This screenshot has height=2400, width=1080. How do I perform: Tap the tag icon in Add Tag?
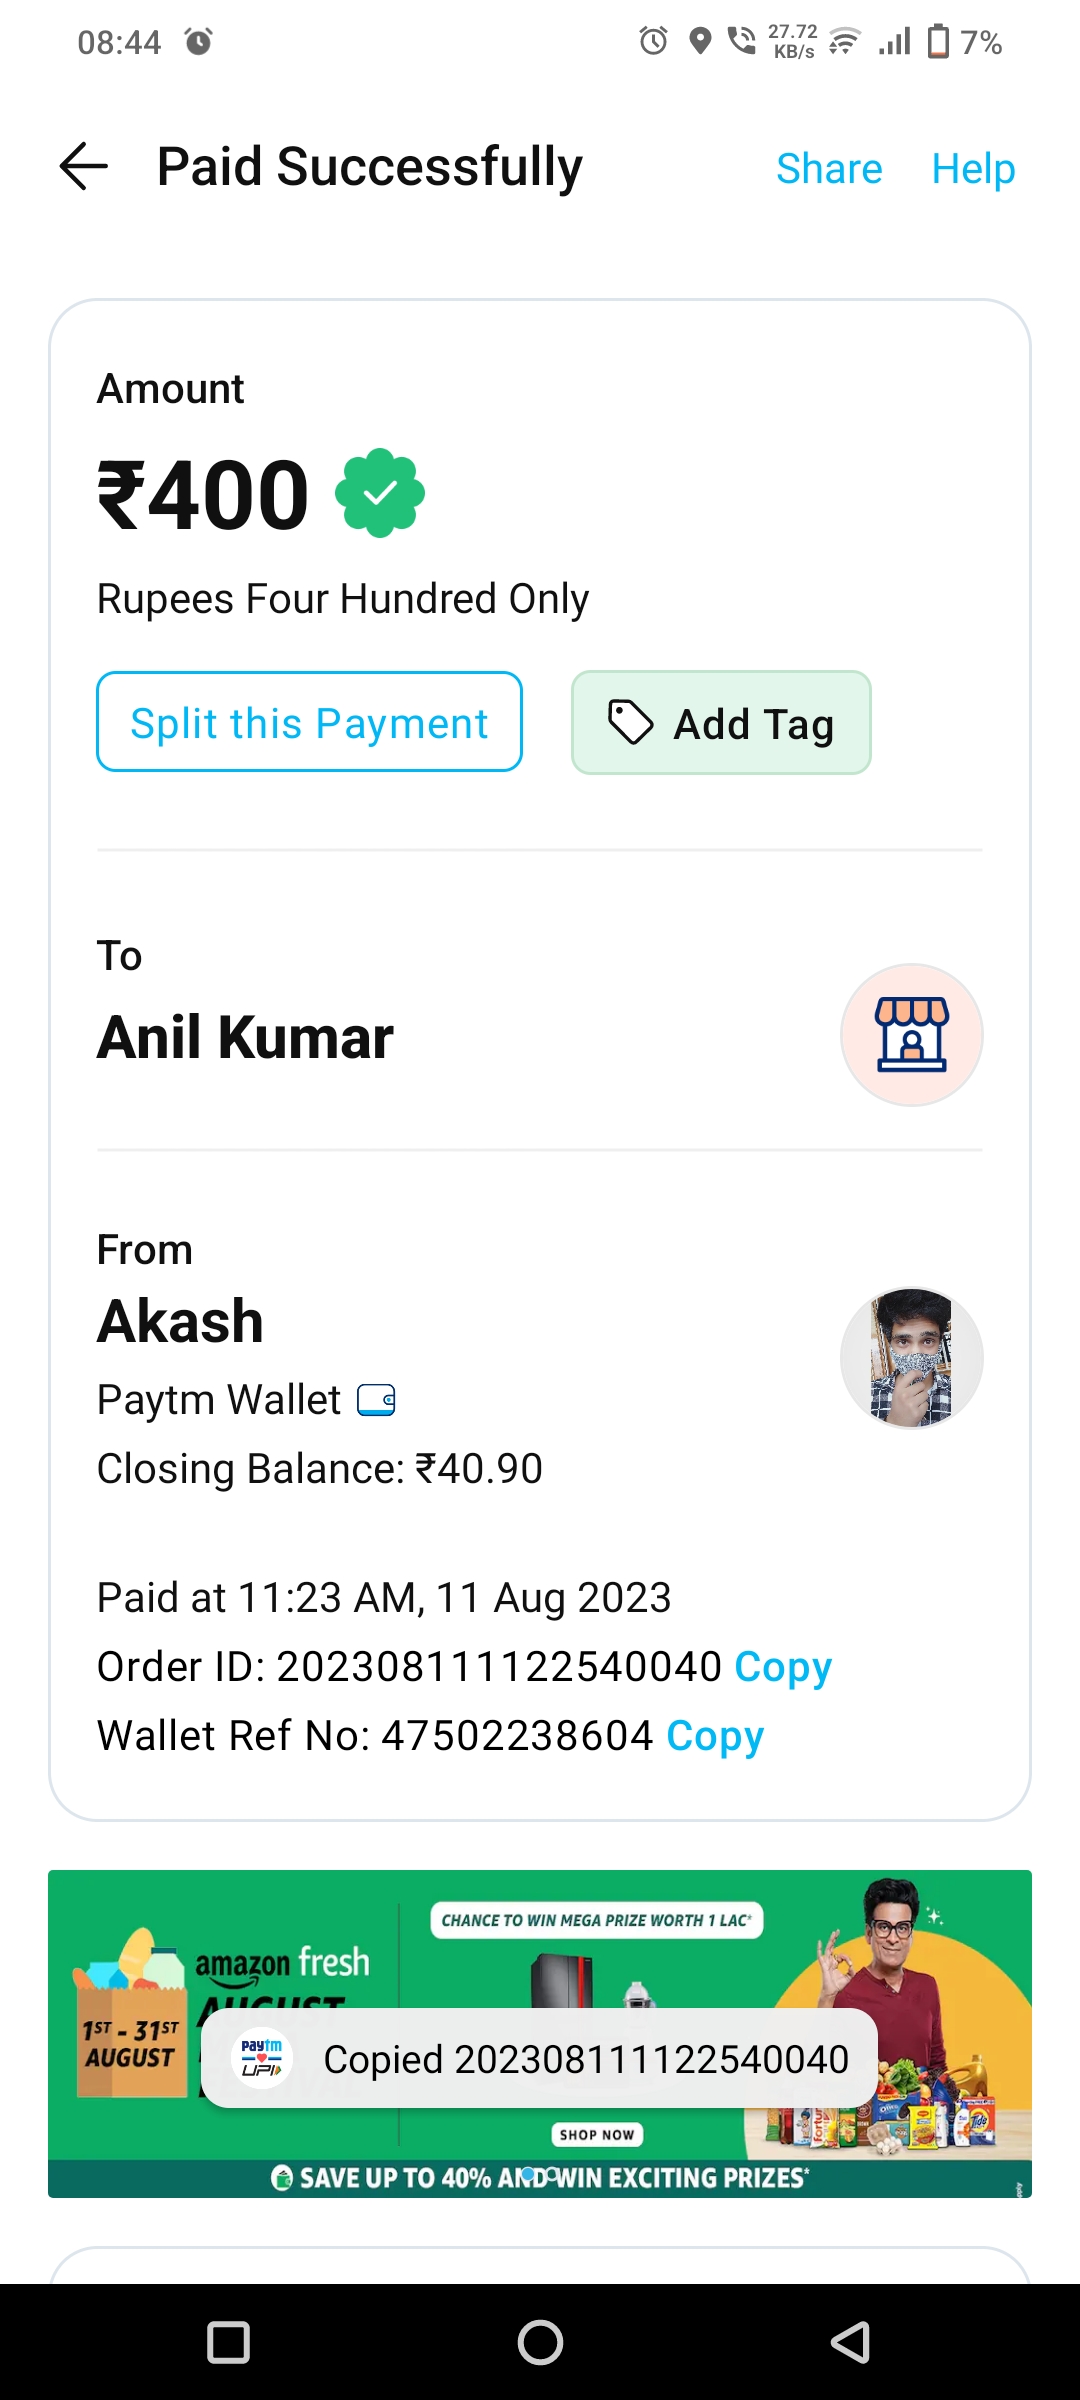click(631, 722)
